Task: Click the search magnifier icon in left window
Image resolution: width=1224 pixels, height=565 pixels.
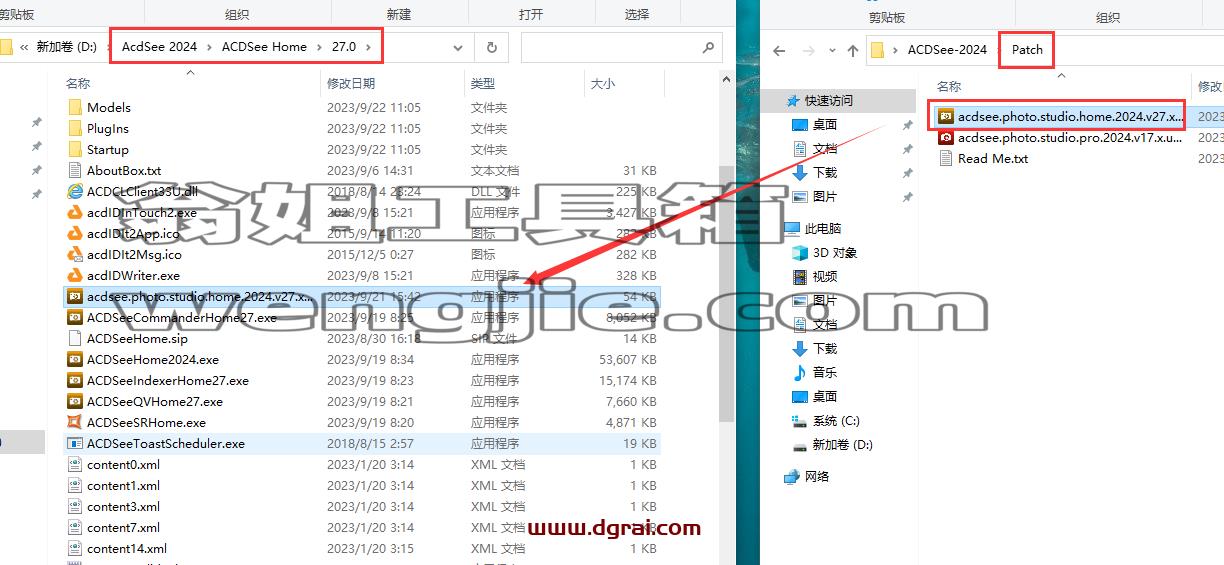Action: [708, 47]
